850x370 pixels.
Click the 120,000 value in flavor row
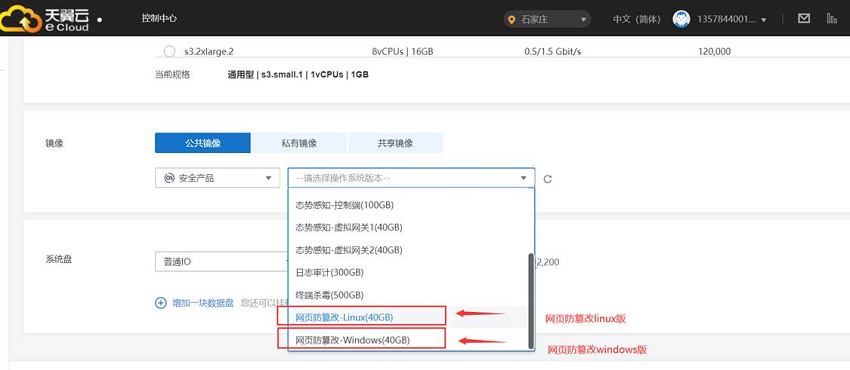pos(714,51)
